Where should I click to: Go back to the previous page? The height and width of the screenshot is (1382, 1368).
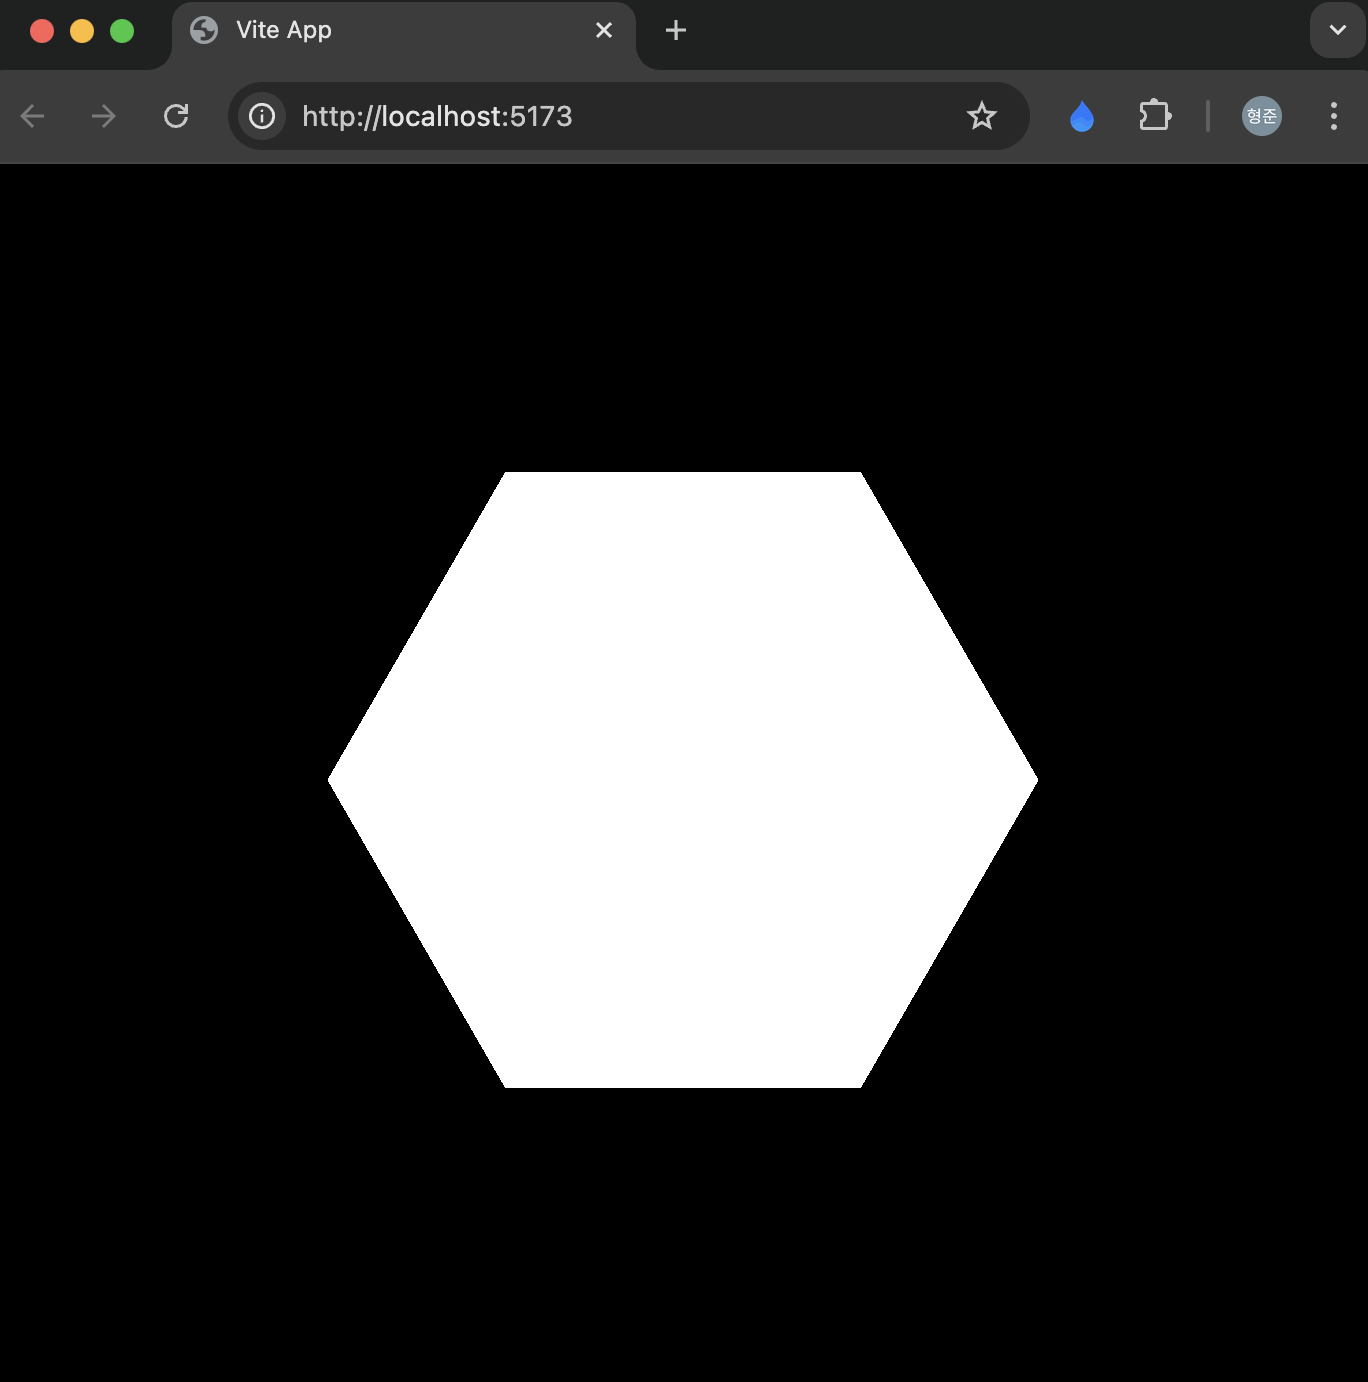pyautogui.click(x=32, y=116)
